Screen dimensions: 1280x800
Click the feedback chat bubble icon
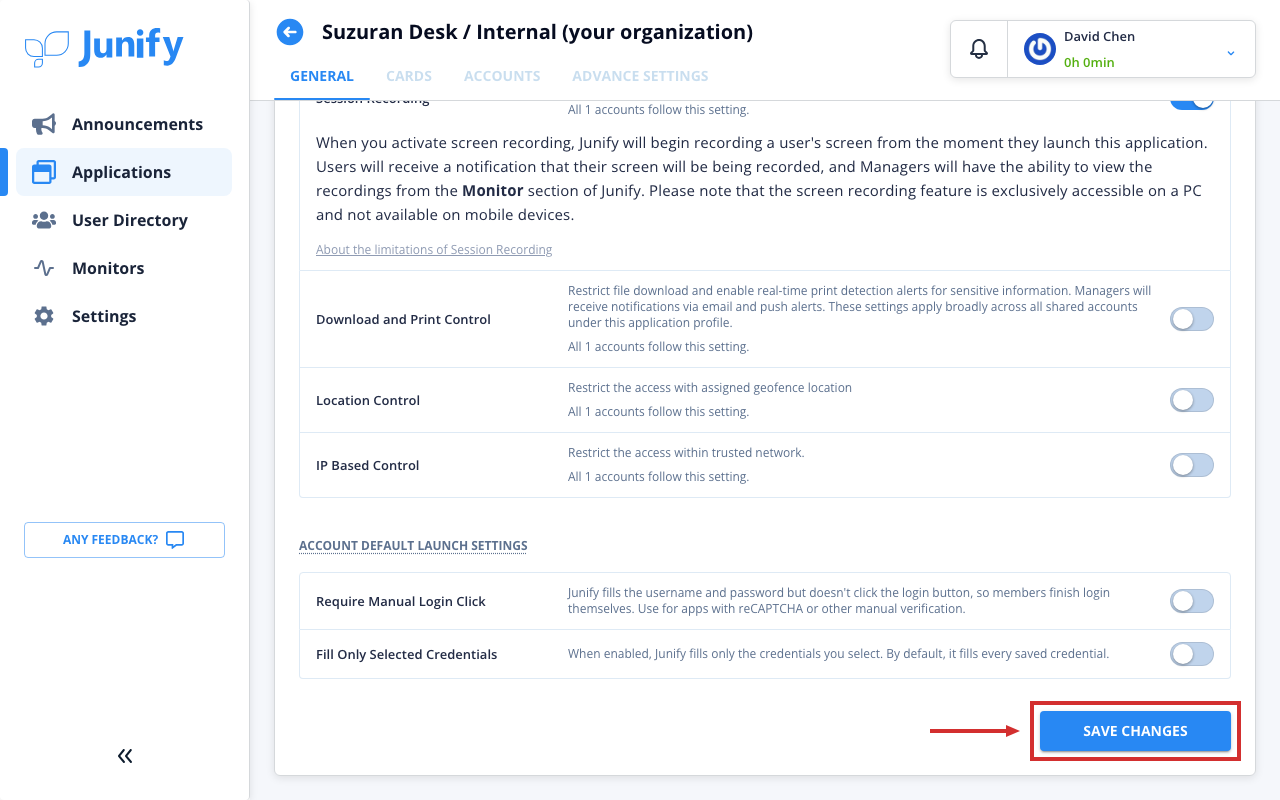click(175, 540)
